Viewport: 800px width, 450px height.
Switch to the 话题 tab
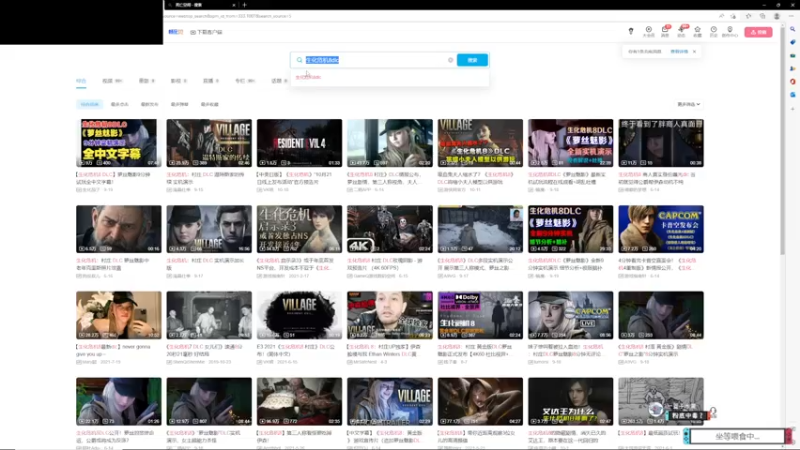pyautogui.click(x=279, y=81)
